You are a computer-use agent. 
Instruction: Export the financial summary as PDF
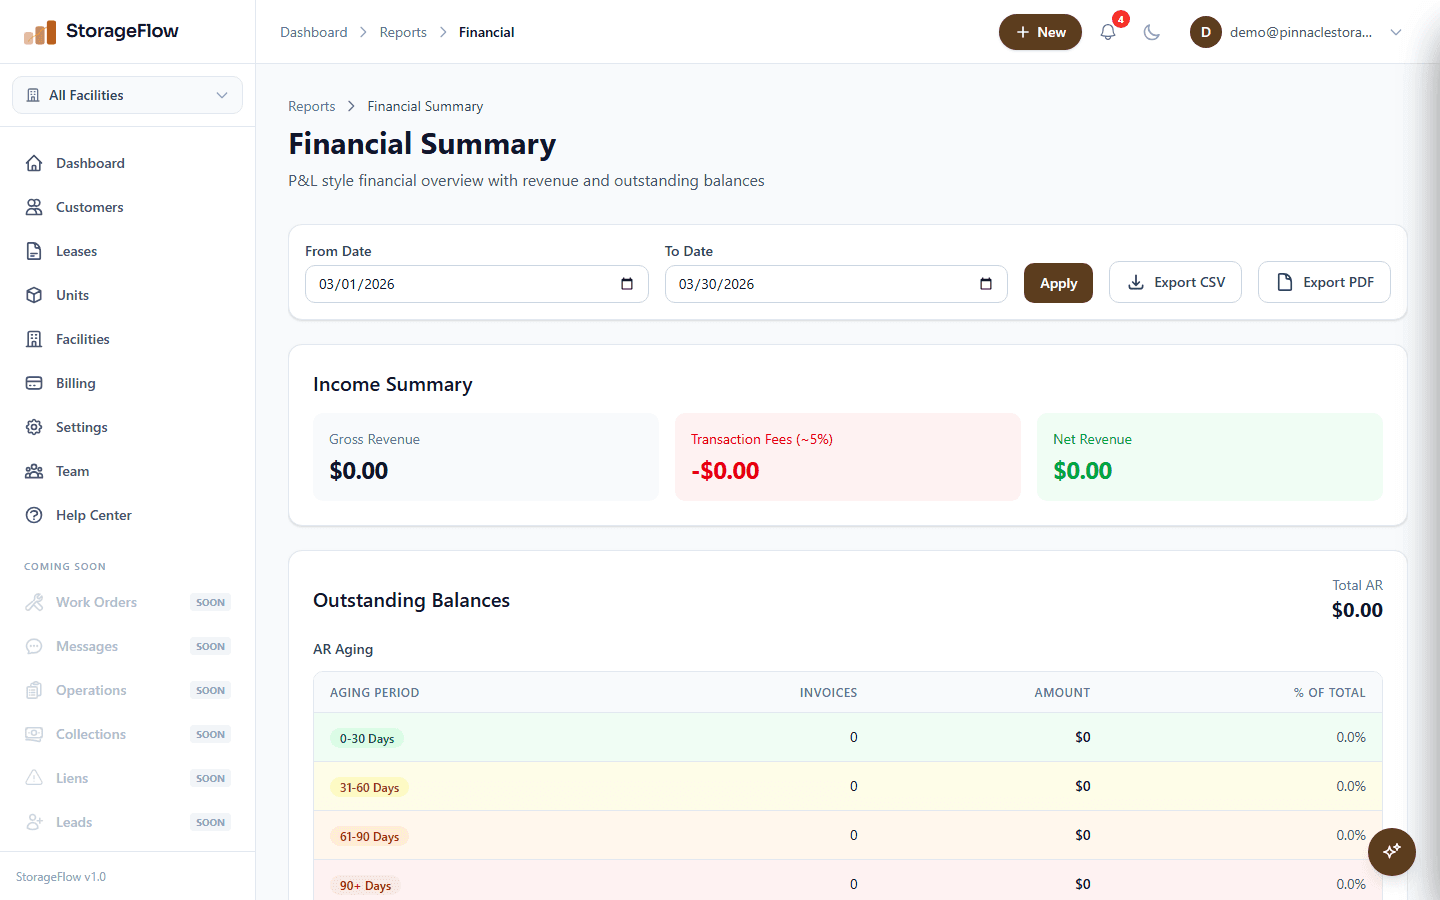click(x=1324, y=282)
